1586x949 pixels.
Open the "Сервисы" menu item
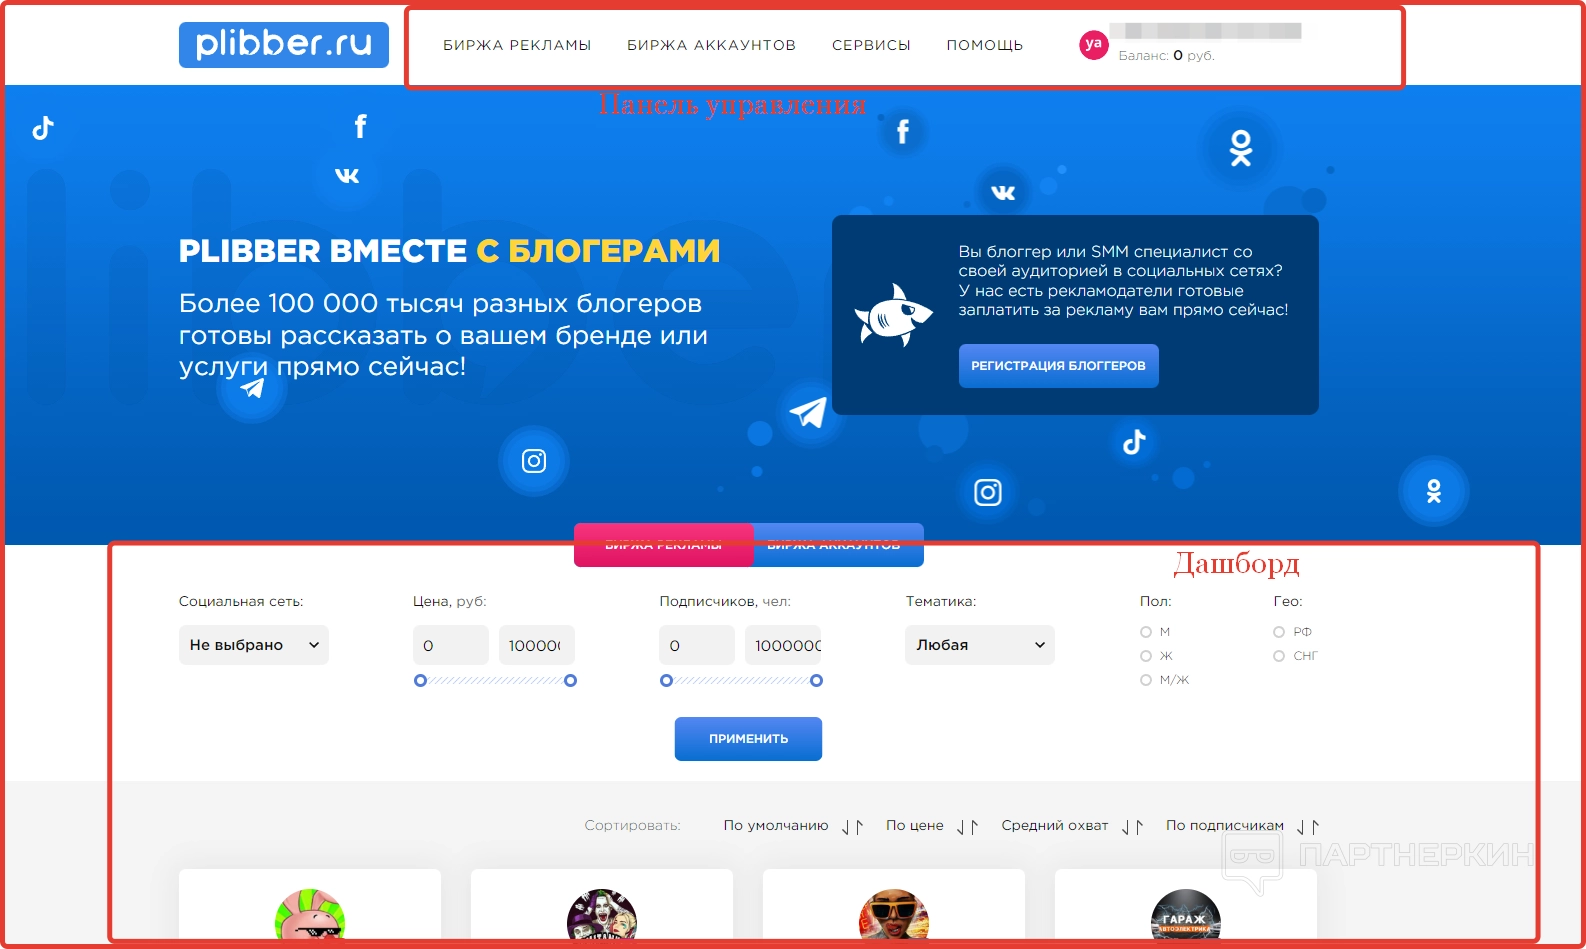pos(871,45)
